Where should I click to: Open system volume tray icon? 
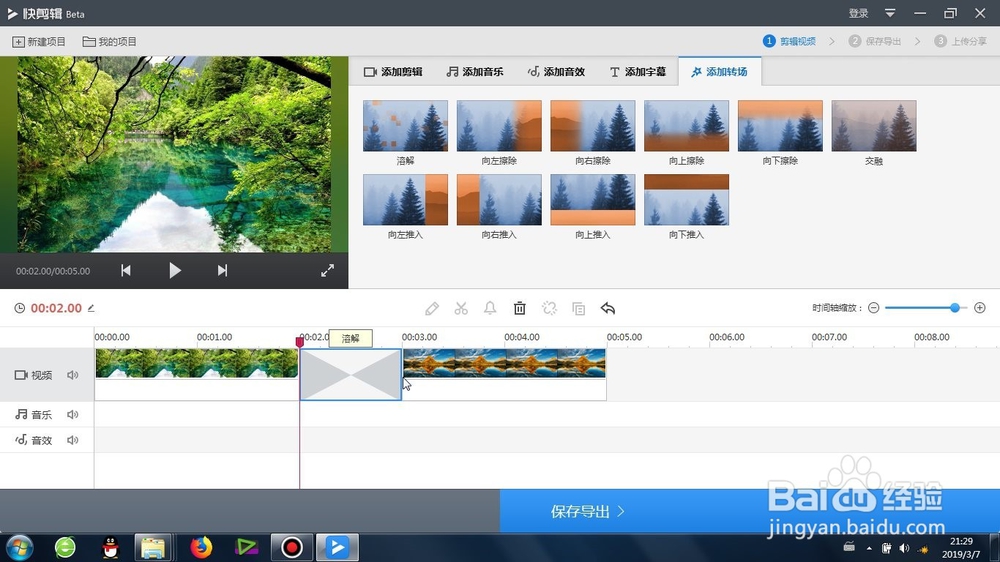click(x=904, y=548)
